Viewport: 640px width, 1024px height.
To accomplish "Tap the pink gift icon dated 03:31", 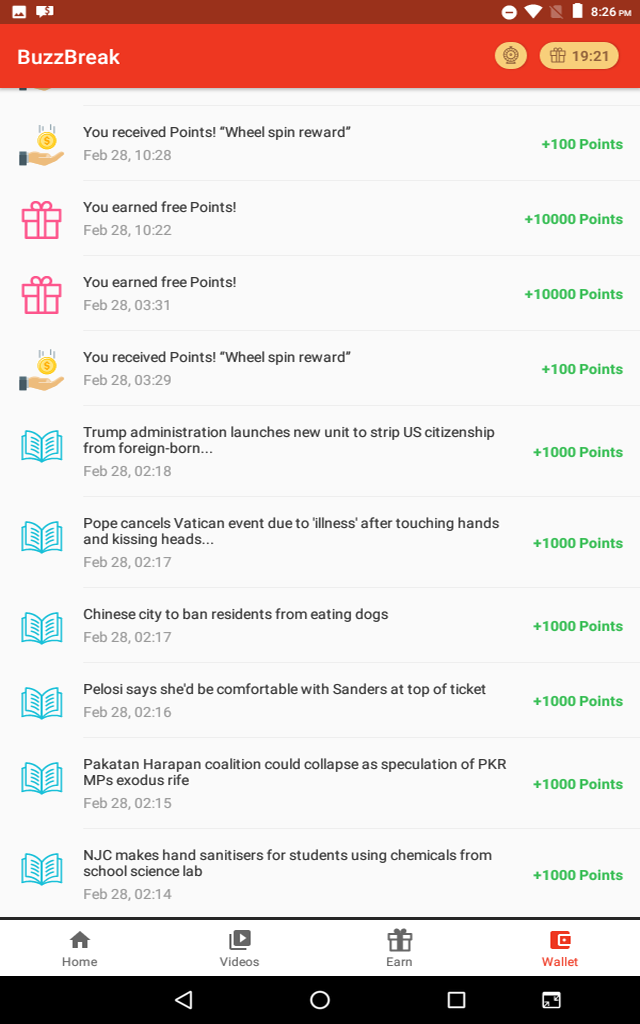I will (42, 294).
